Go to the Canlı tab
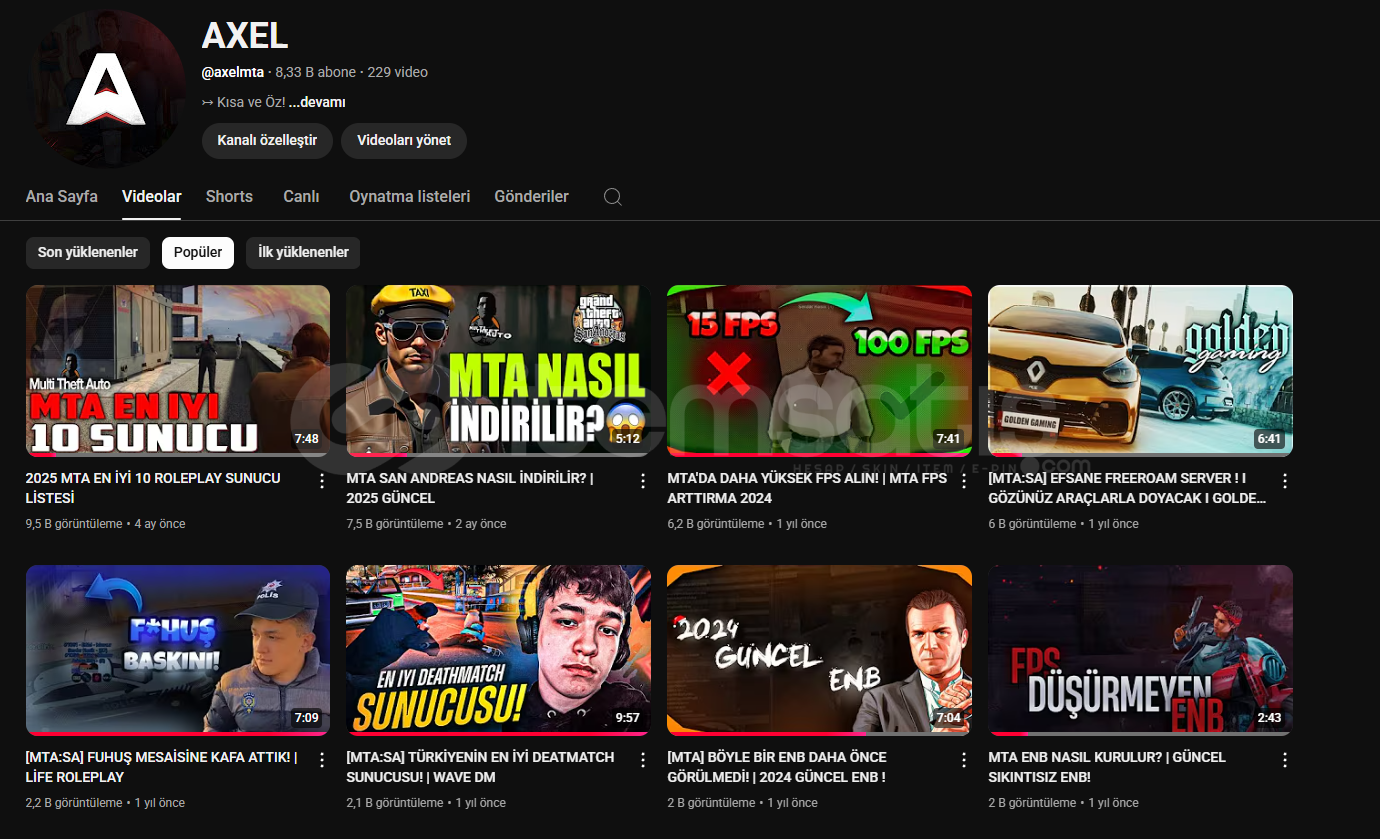This screenshot has width=1380, height=839. (x=301, y=196)
